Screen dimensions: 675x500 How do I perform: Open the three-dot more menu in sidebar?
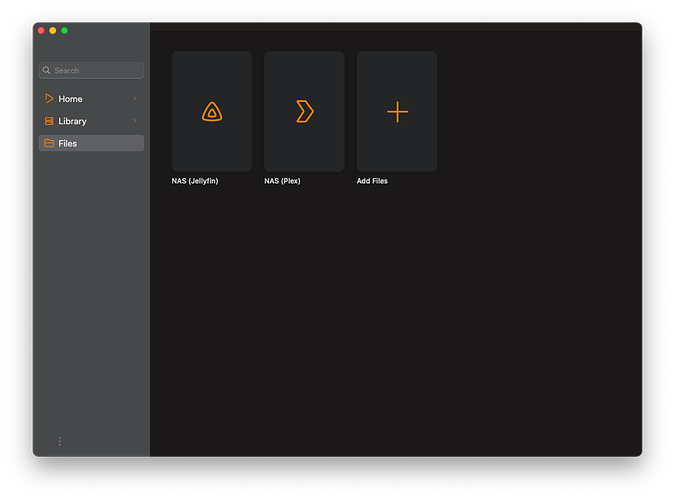click(x=59, y=441)
